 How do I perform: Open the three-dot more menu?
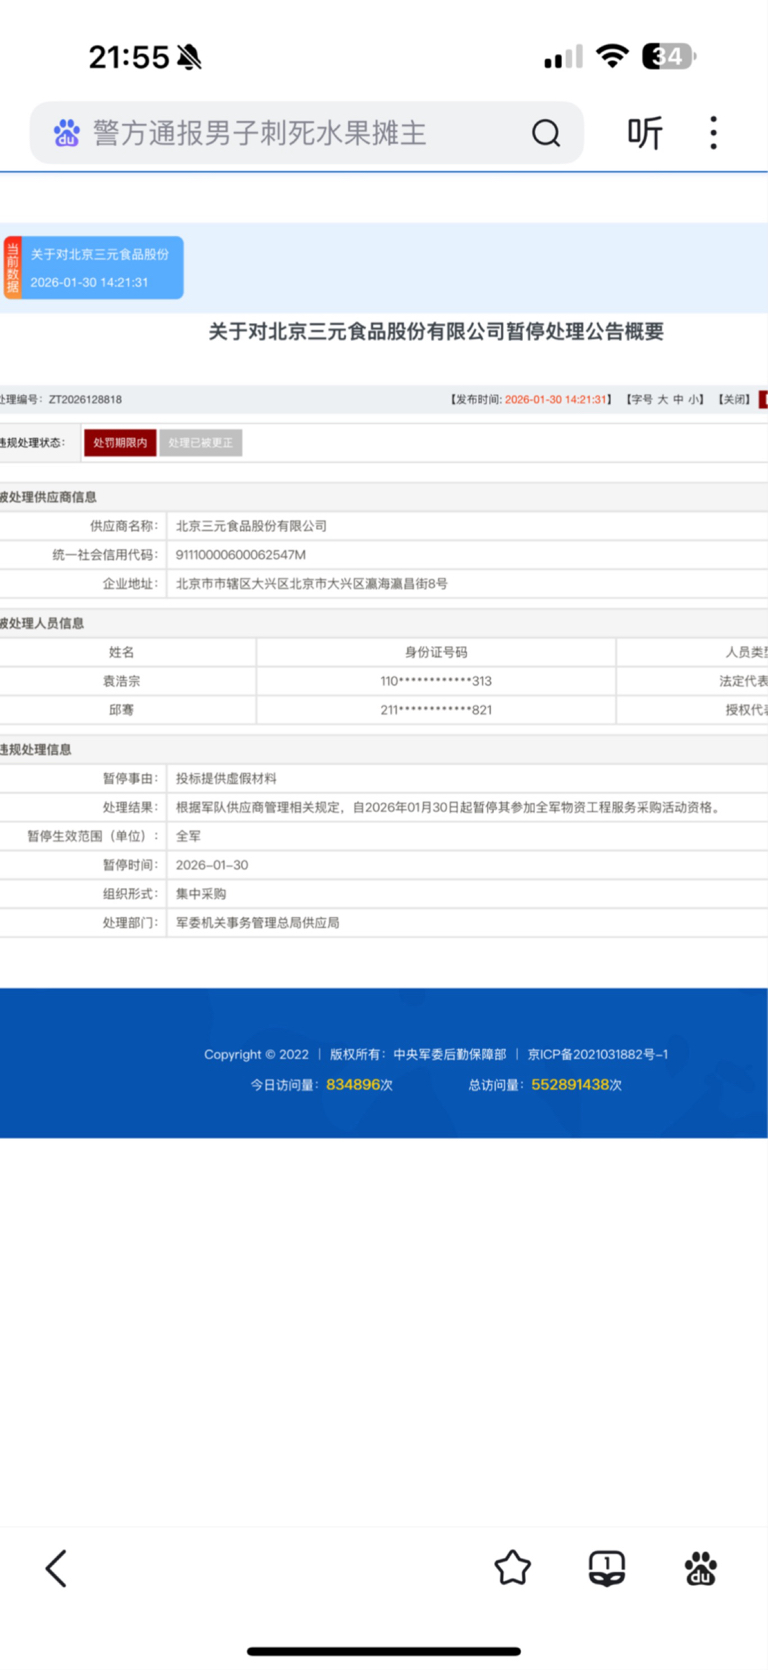[x=713, y=133]
